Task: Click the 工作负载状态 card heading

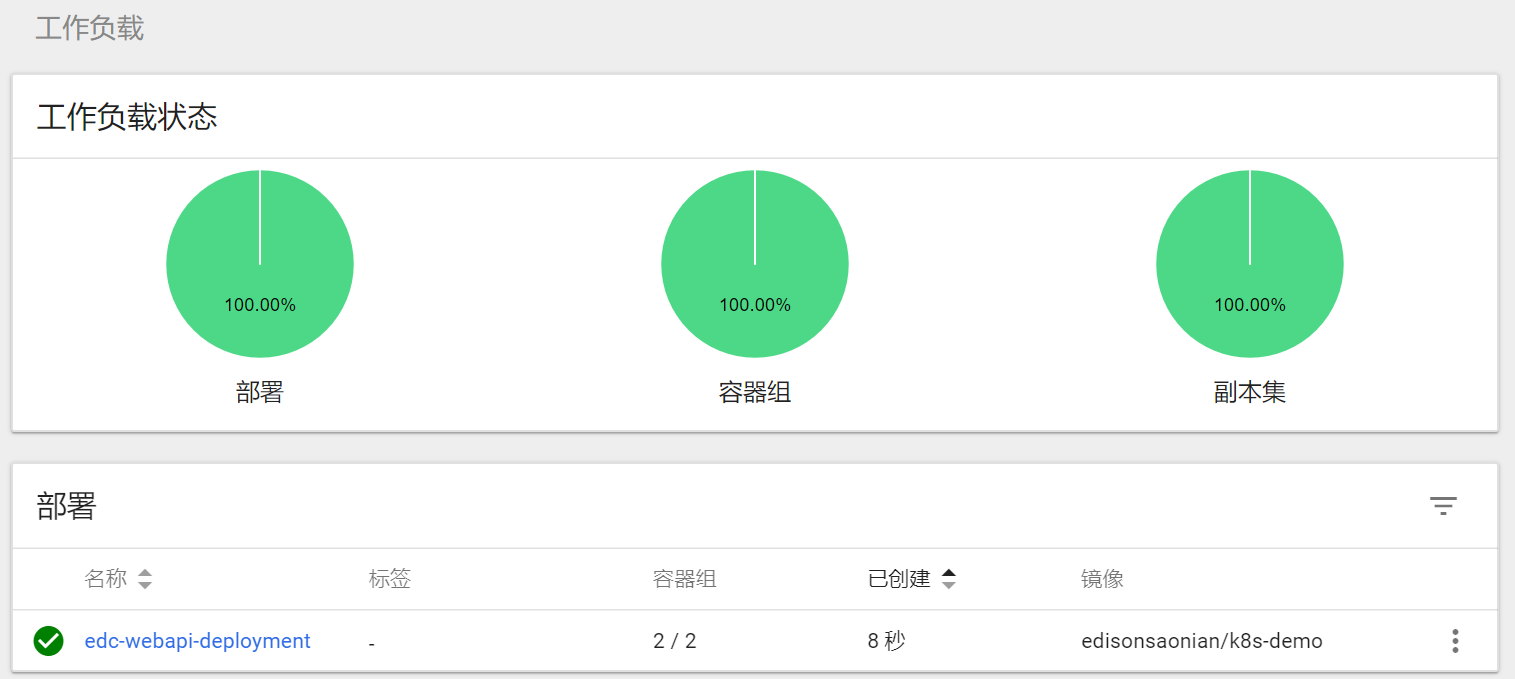Action: pos(127,117)
